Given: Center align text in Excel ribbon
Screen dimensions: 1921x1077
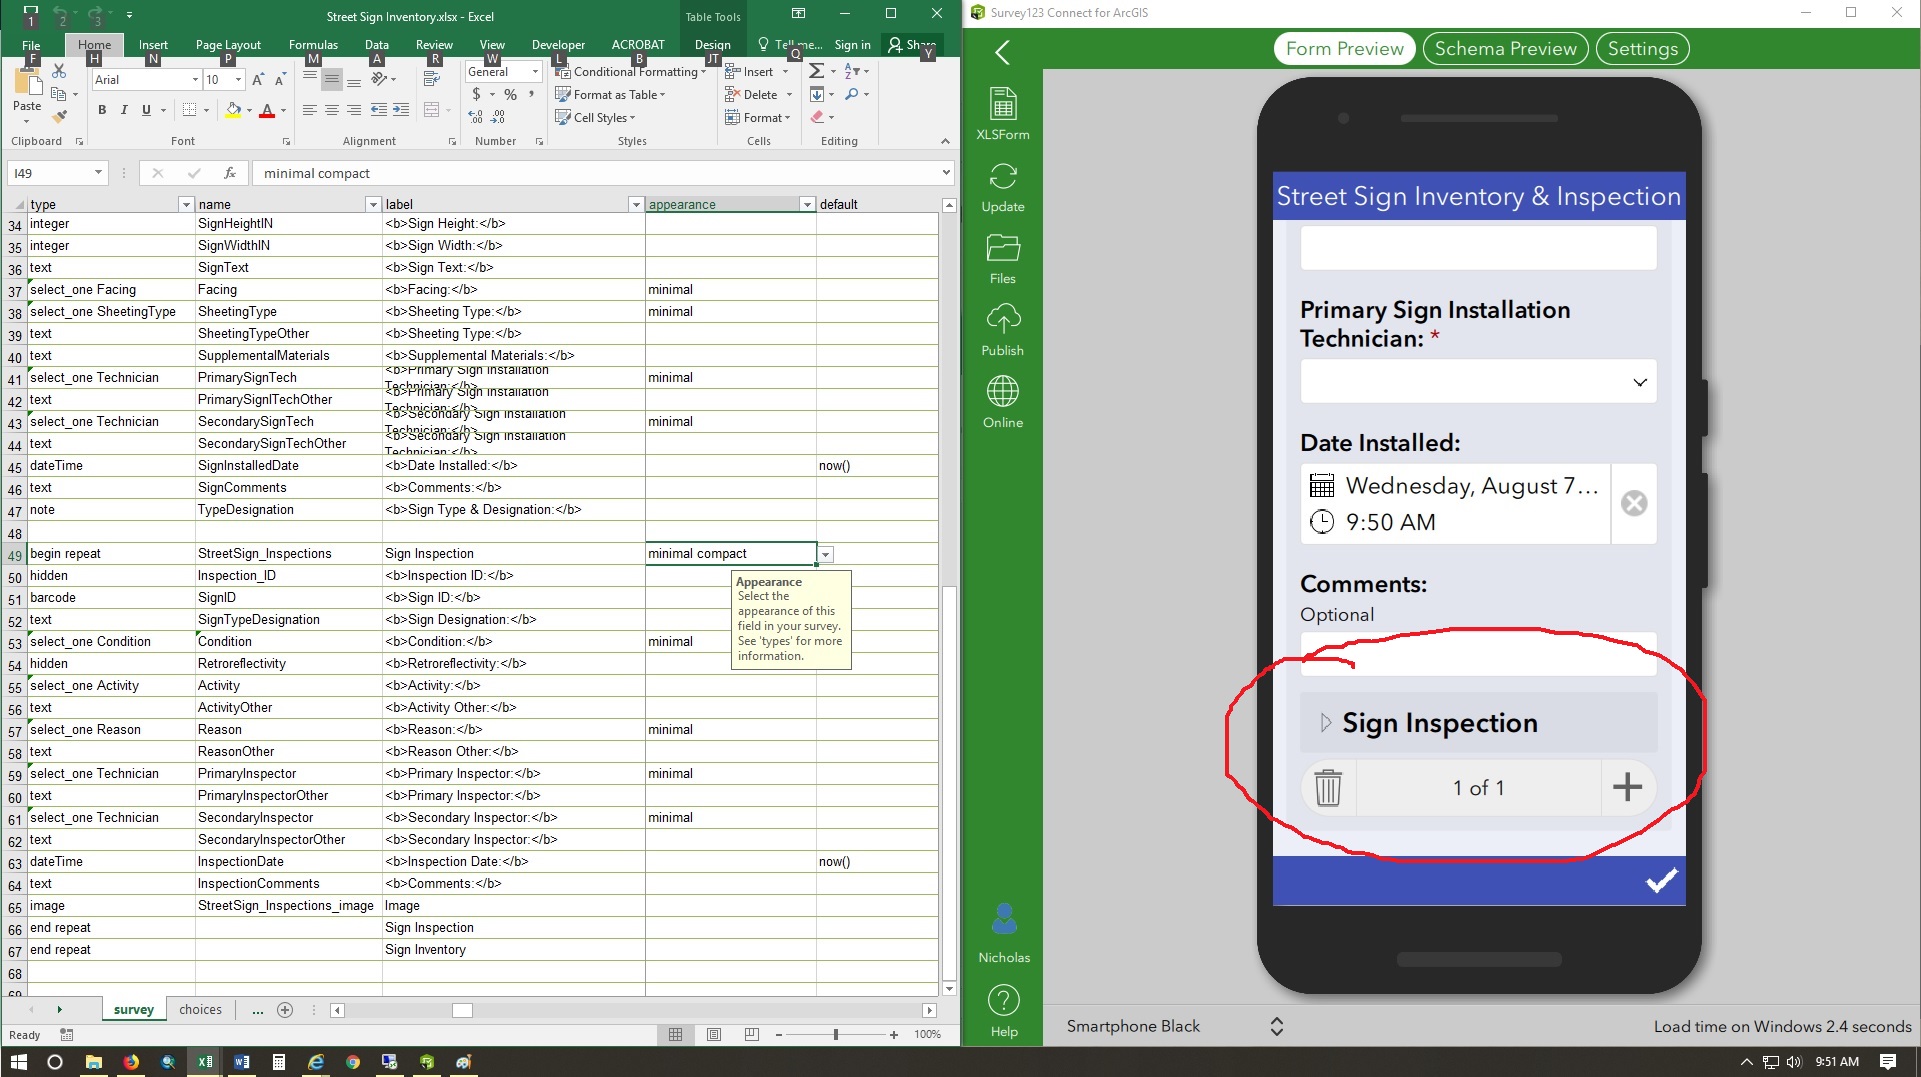Looking at the screenshot, I should [x=332, y=110].
